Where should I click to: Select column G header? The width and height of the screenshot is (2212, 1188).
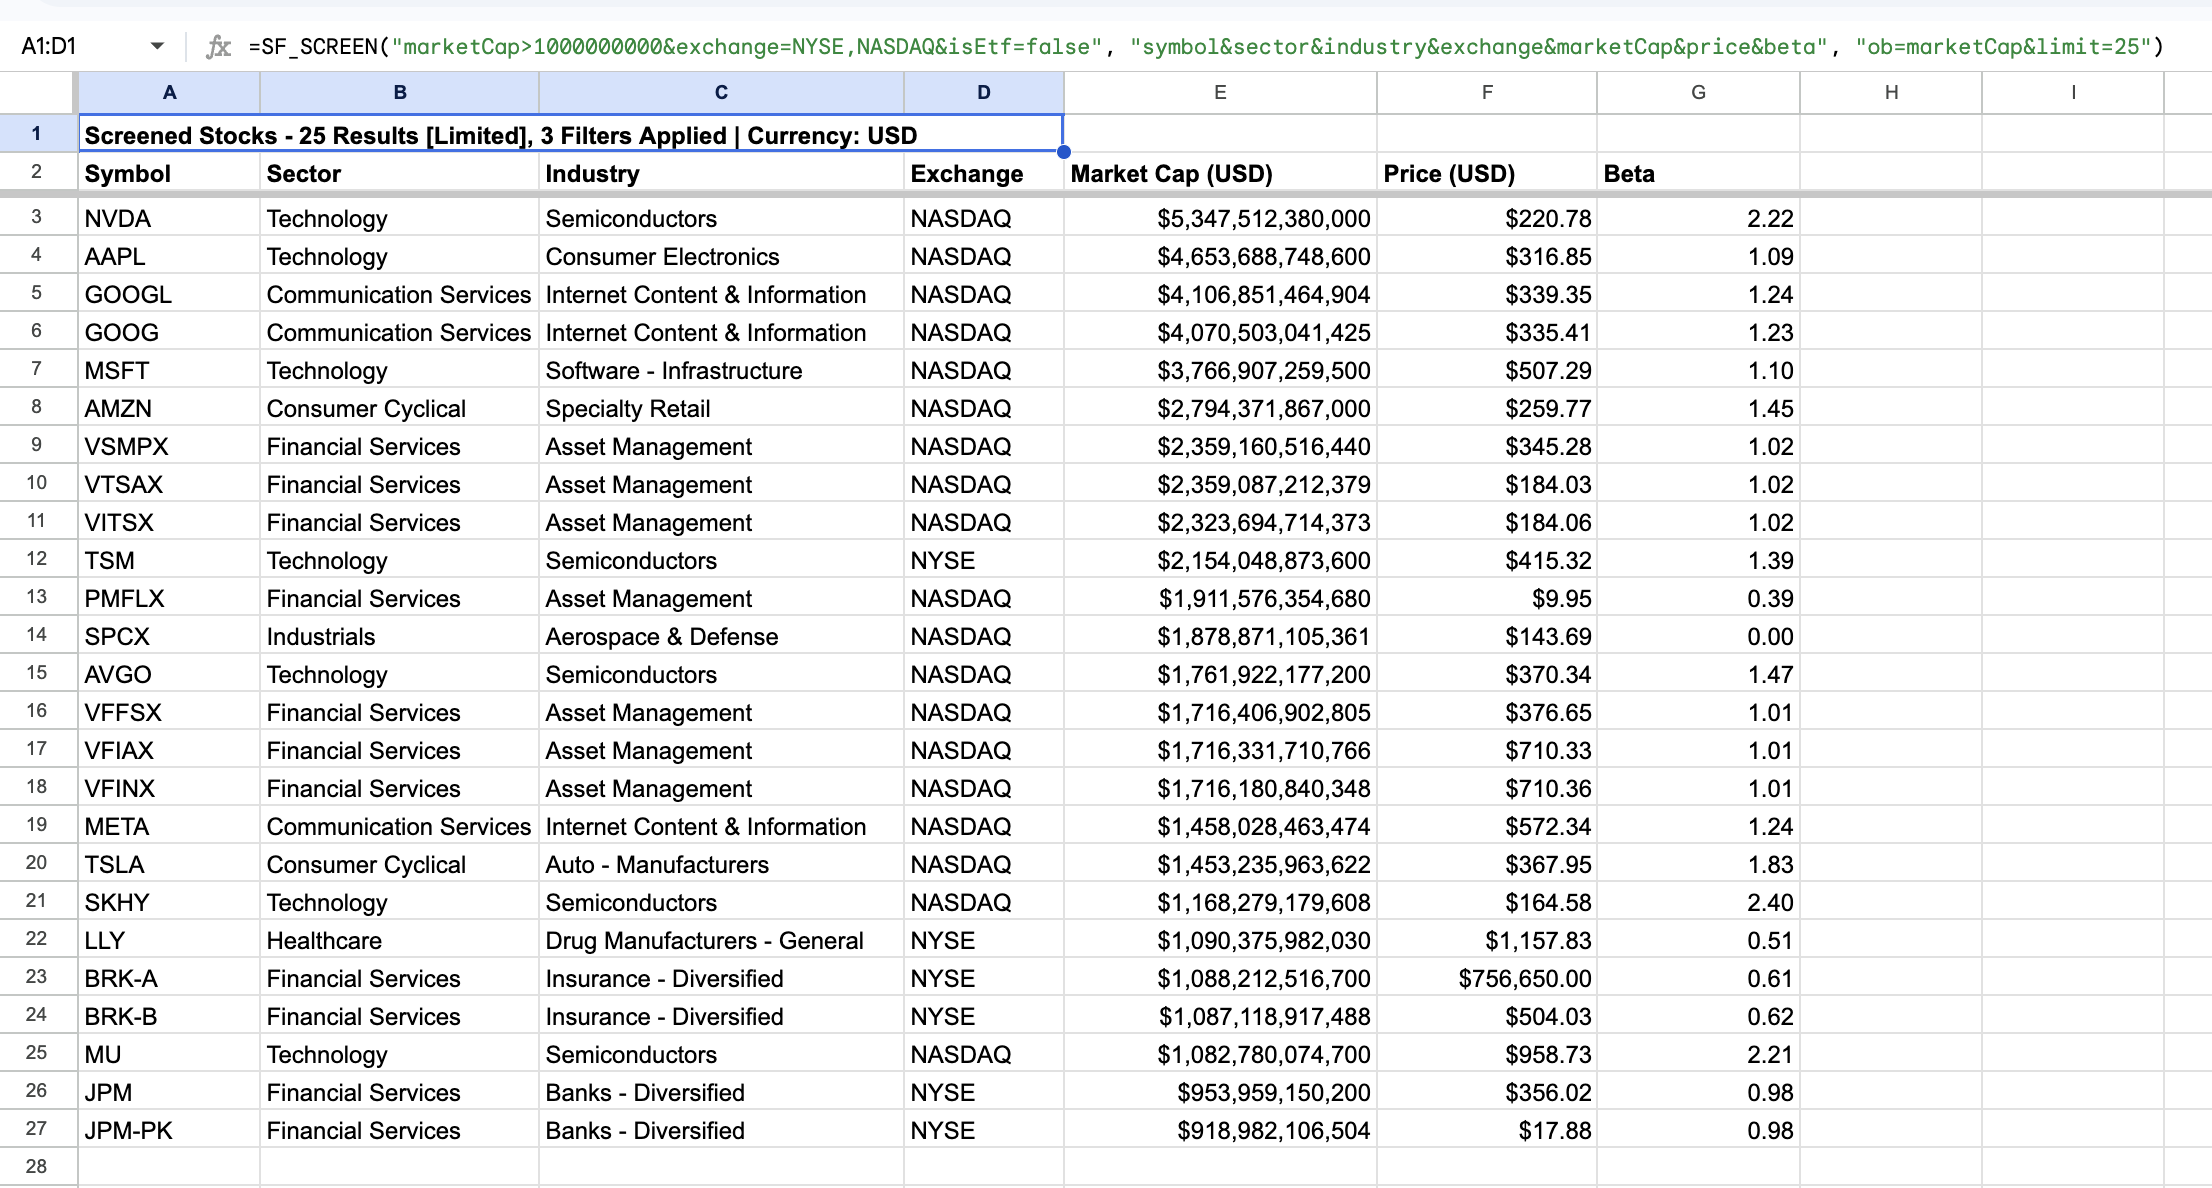pos(1698,92)
